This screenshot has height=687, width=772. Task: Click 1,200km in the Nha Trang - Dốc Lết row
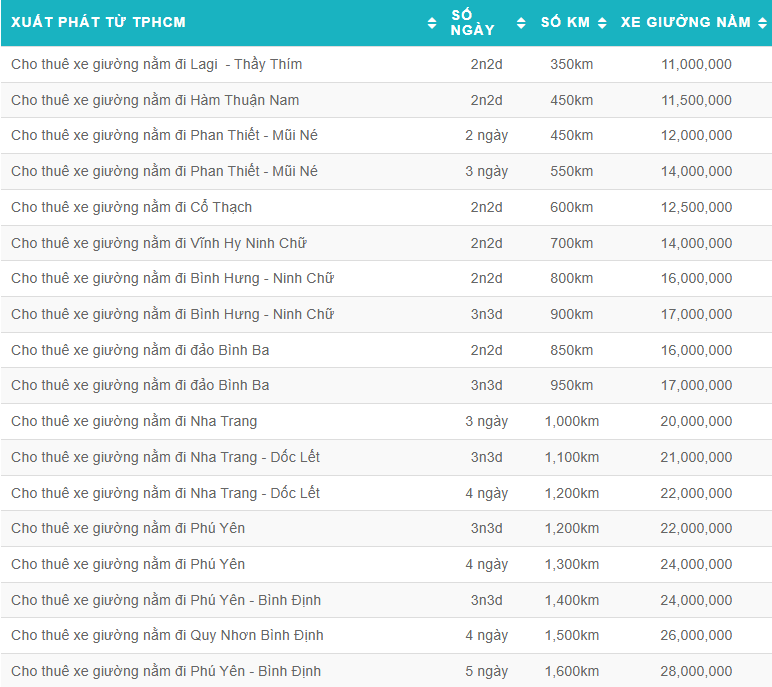572,493
